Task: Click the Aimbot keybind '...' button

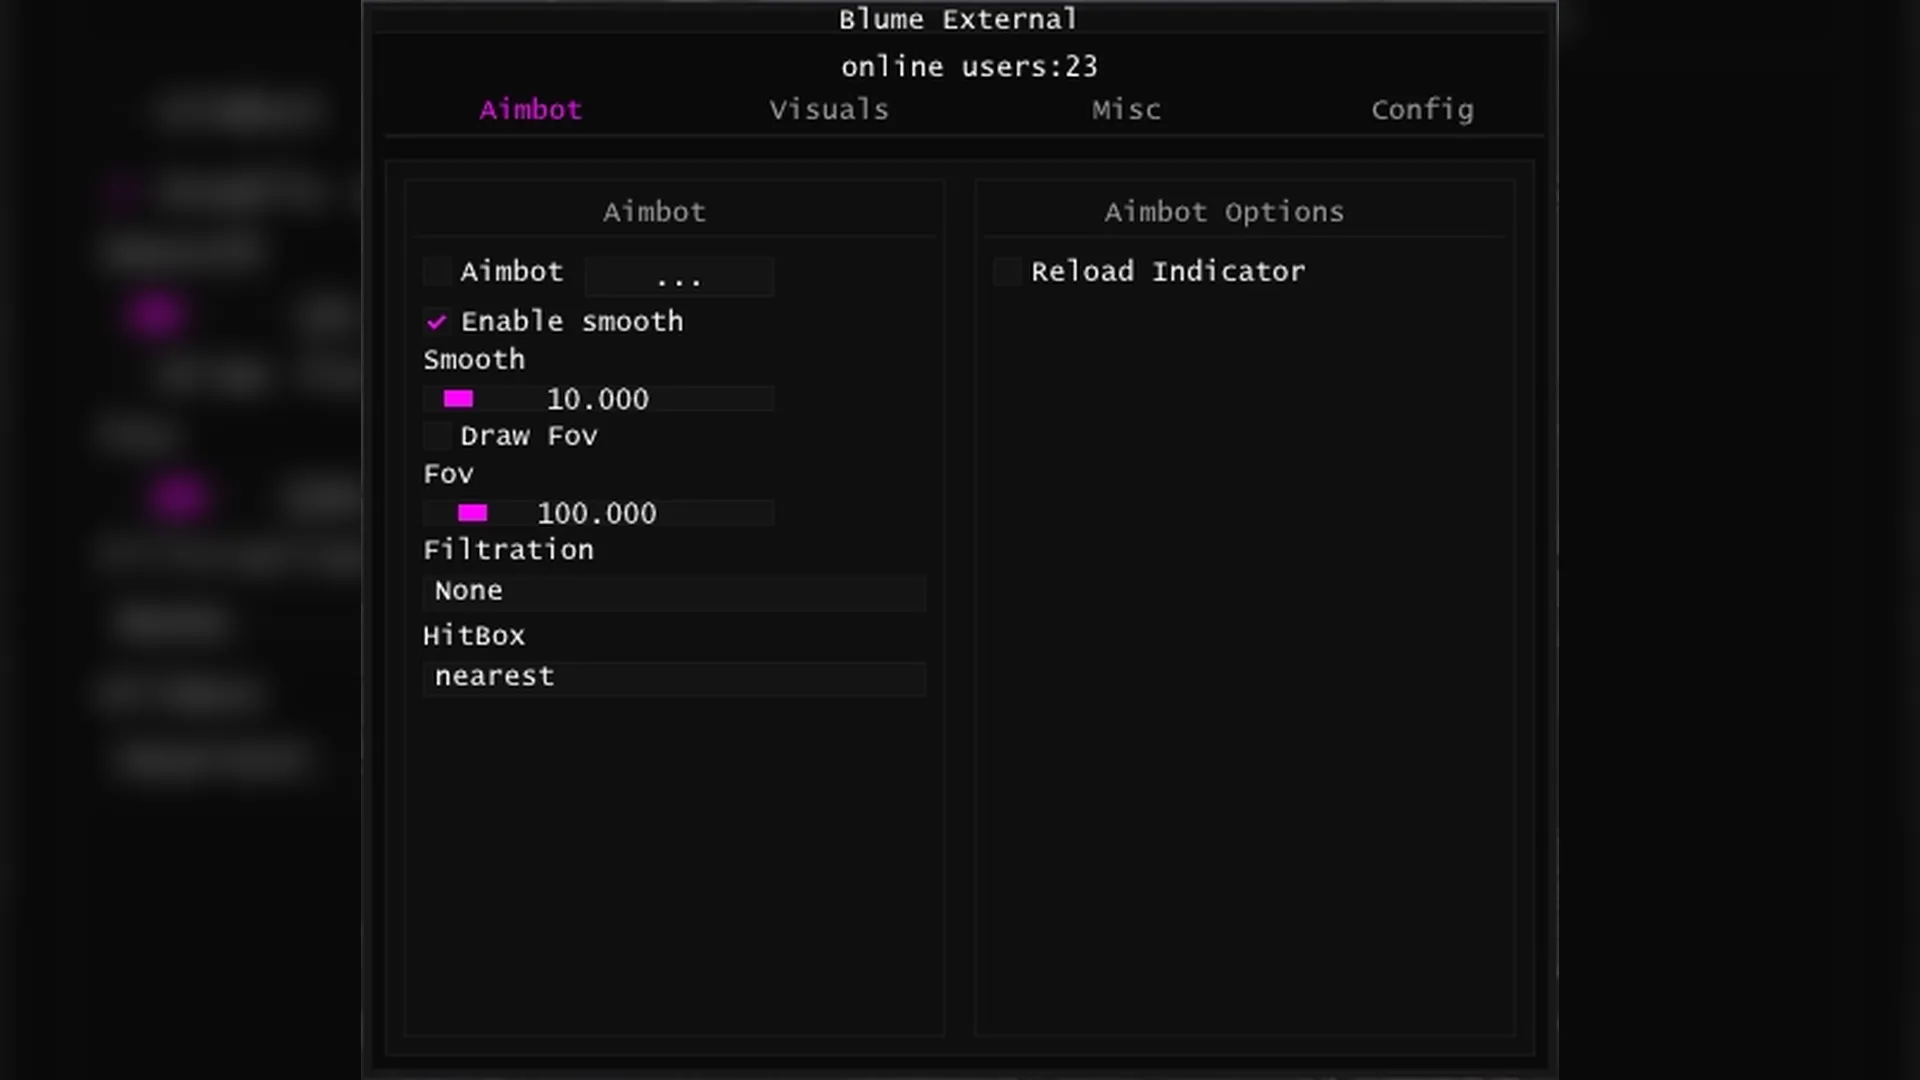Action: (x=679, y=277)
